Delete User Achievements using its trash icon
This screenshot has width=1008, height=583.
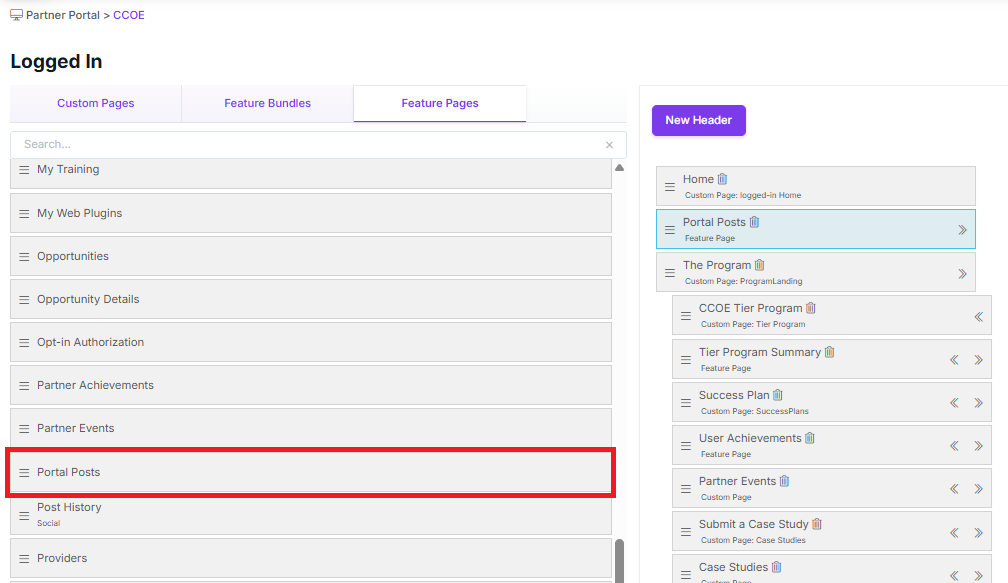click(x=809, y=437)
